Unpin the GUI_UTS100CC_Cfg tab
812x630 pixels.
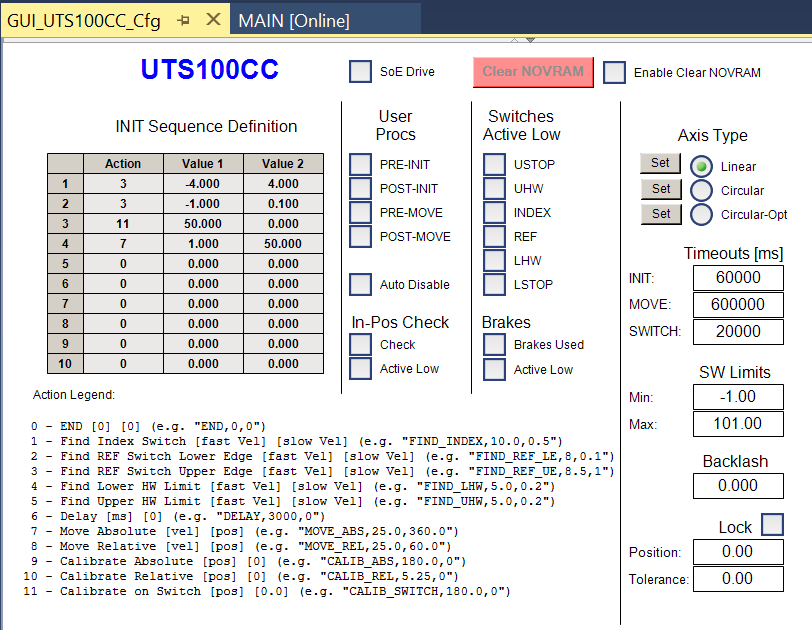pyautogui.click(x=183, y=17)
